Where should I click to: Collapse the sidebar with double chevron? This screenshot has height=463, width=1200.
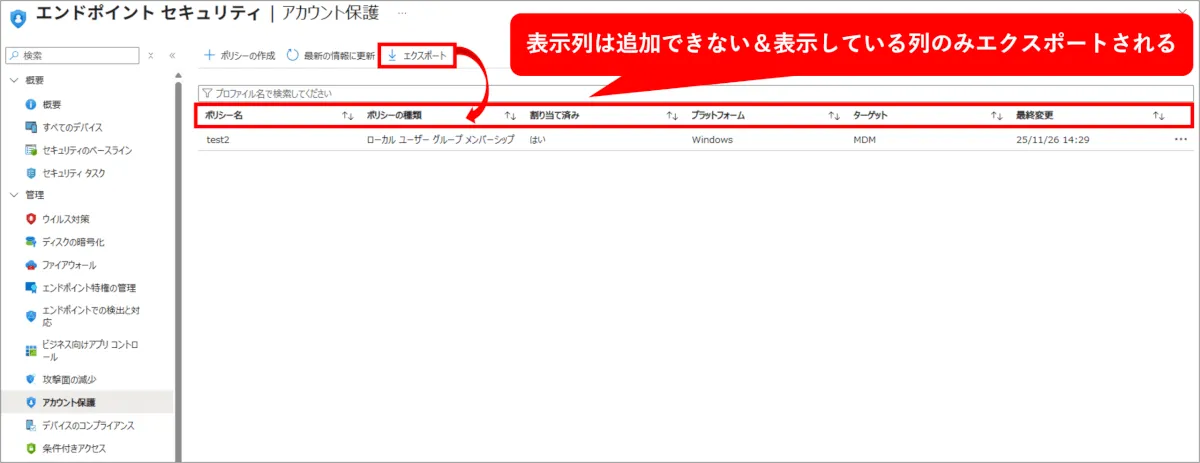tap(172, 56)
